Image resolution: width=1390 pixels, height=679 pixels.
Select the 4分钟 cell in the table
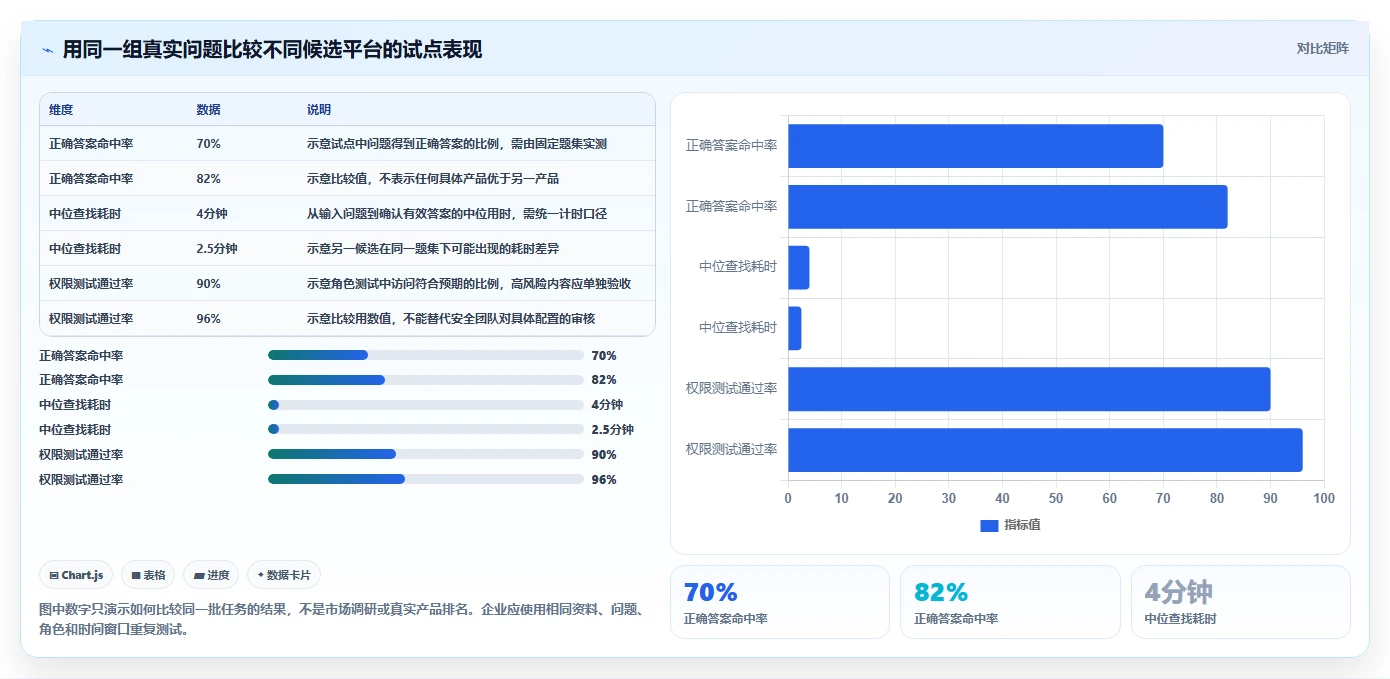(x=212, y=214)
